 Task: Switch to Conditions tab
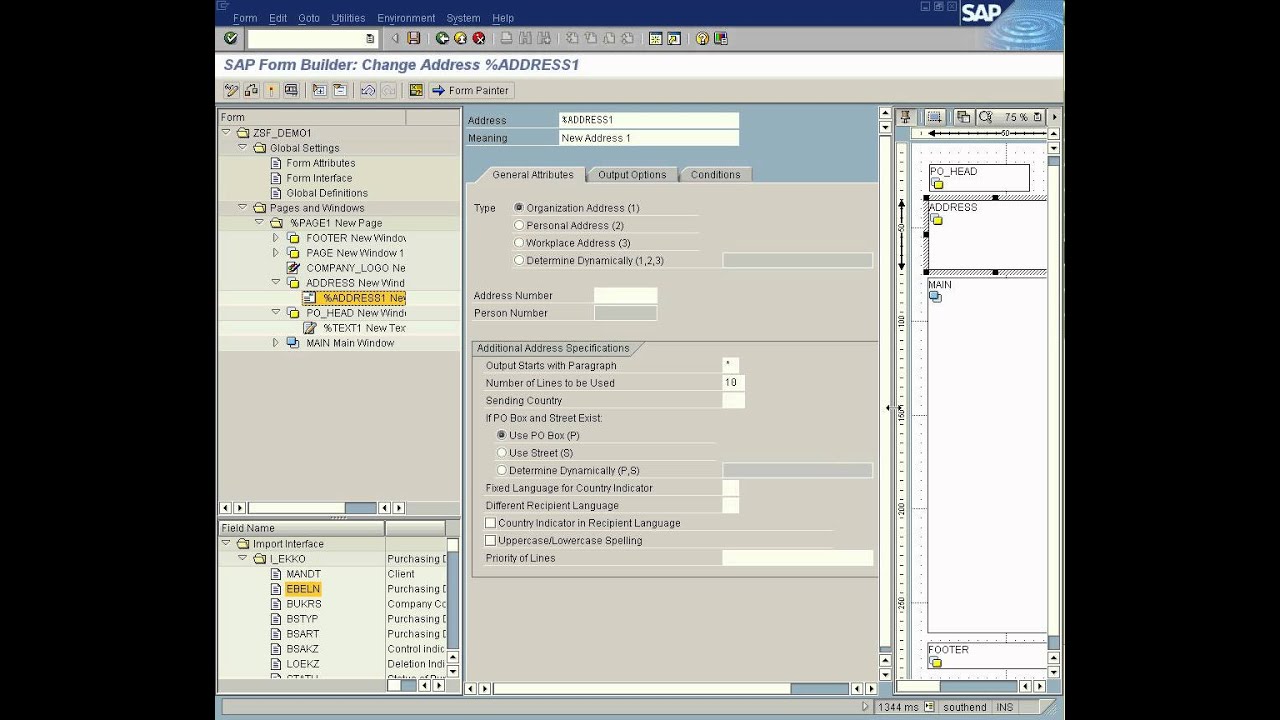(x=716, y=174)
